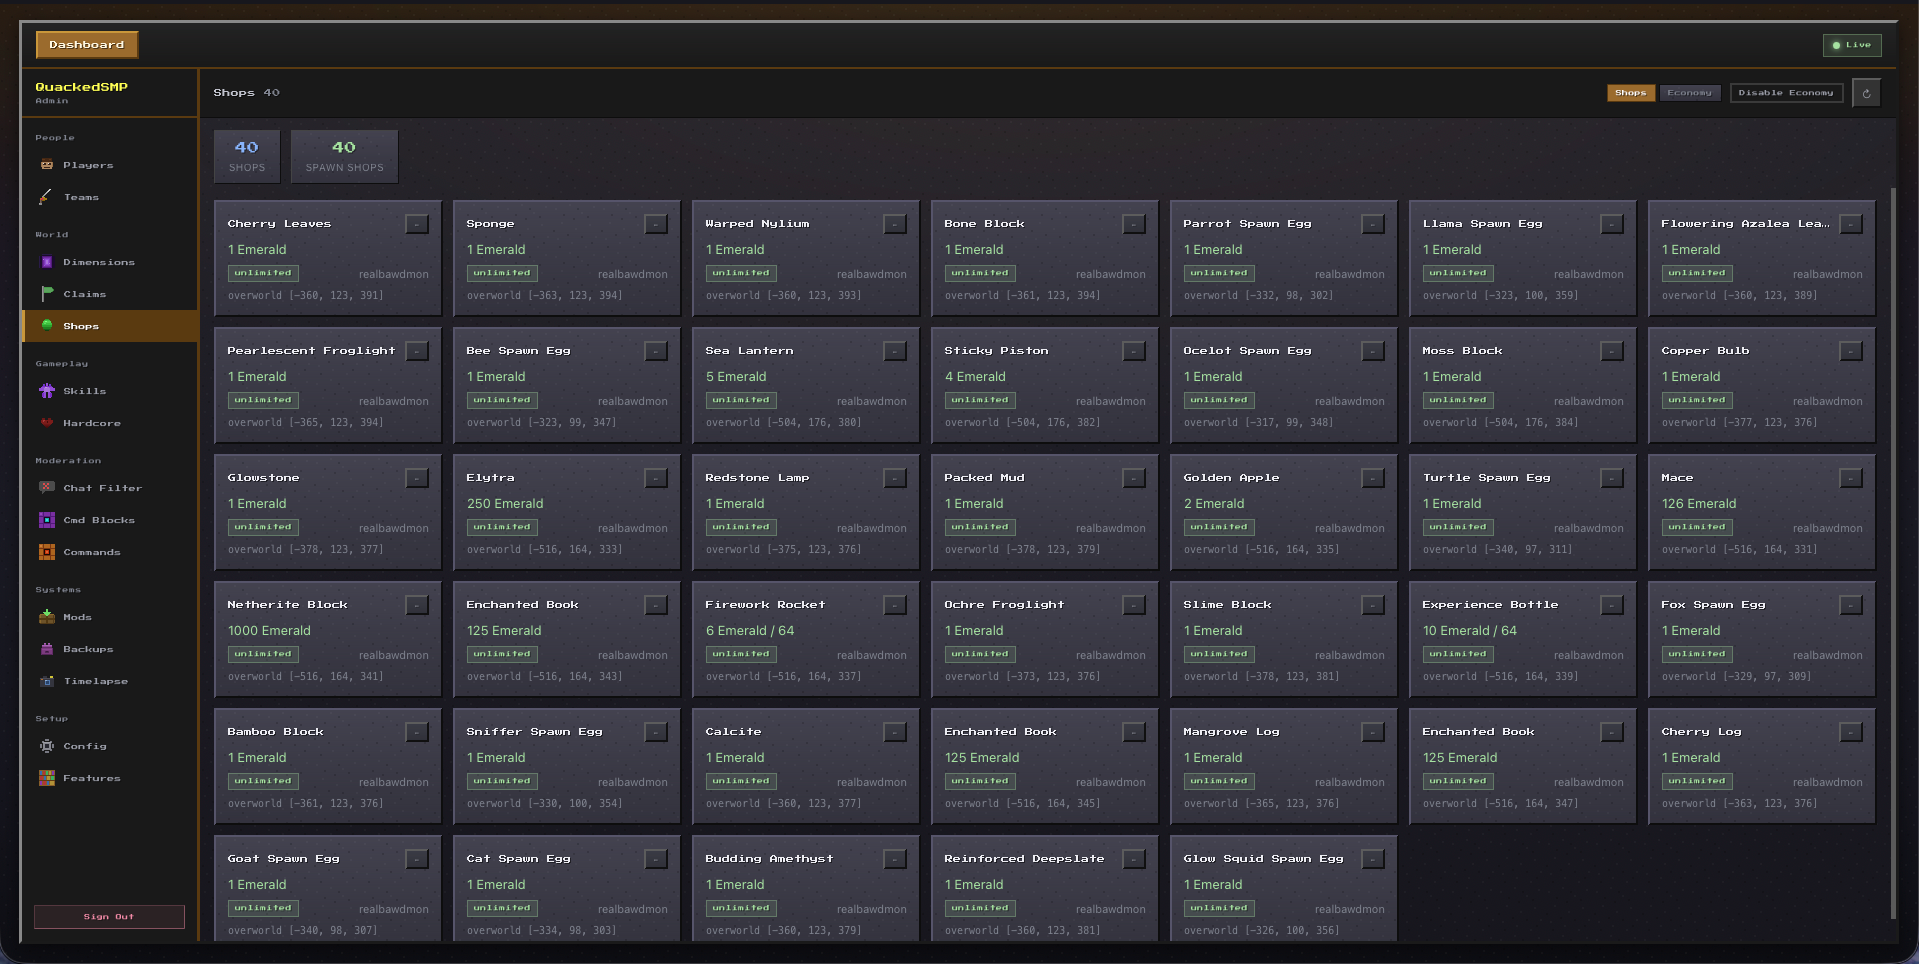Select the Shops tab in header
1919x964 pixels.
click(1631, 93)
